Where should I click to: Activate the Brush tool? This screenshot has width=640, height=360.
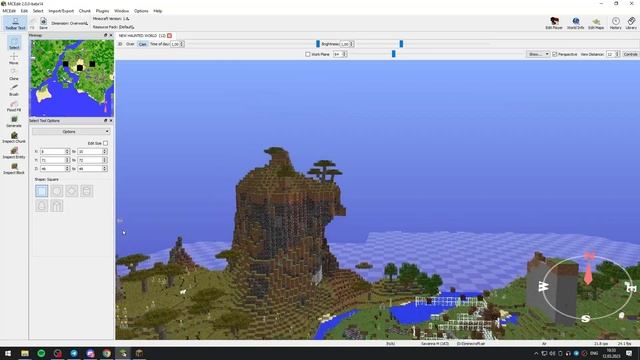(14, 90)
